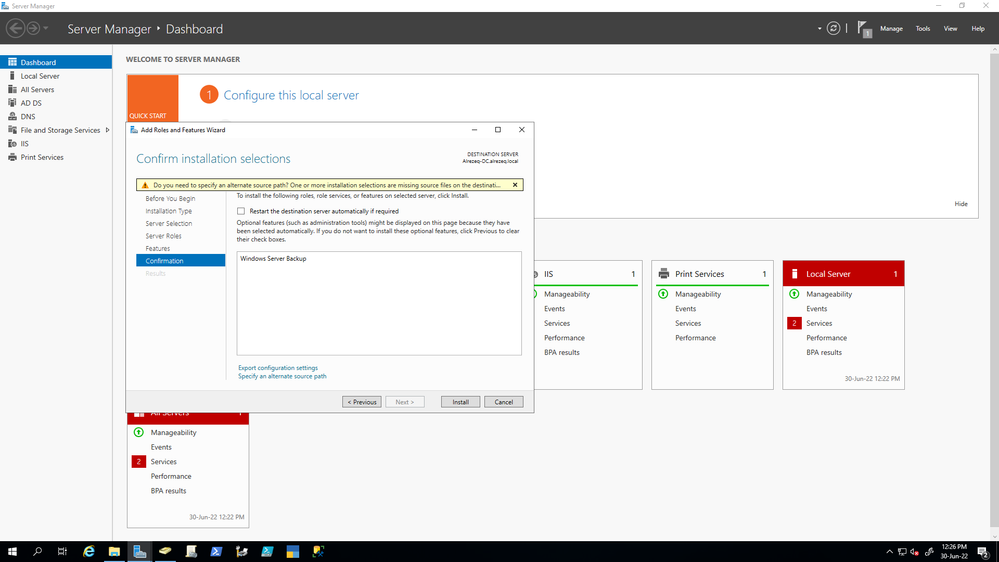
Task: Click Export configuration settings link
Action: (278, 368)
